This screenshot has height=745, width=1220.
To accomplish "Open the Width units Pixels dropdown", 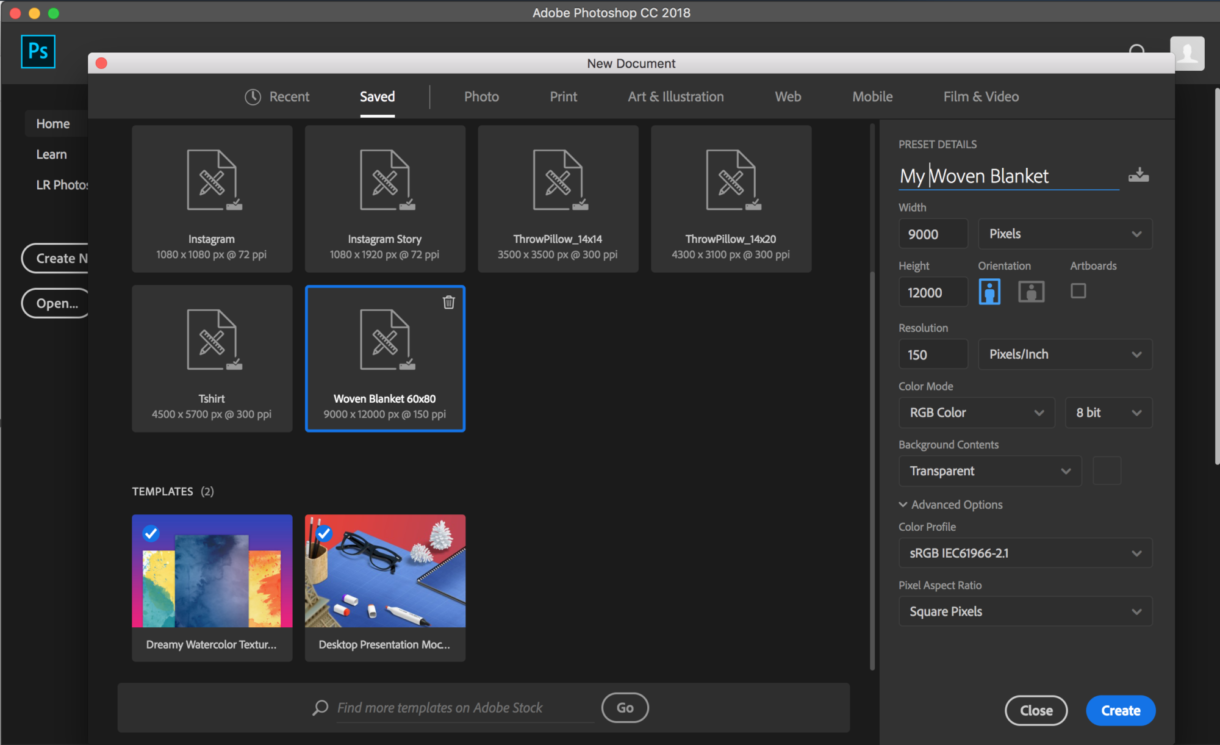I will point(1065,234).
